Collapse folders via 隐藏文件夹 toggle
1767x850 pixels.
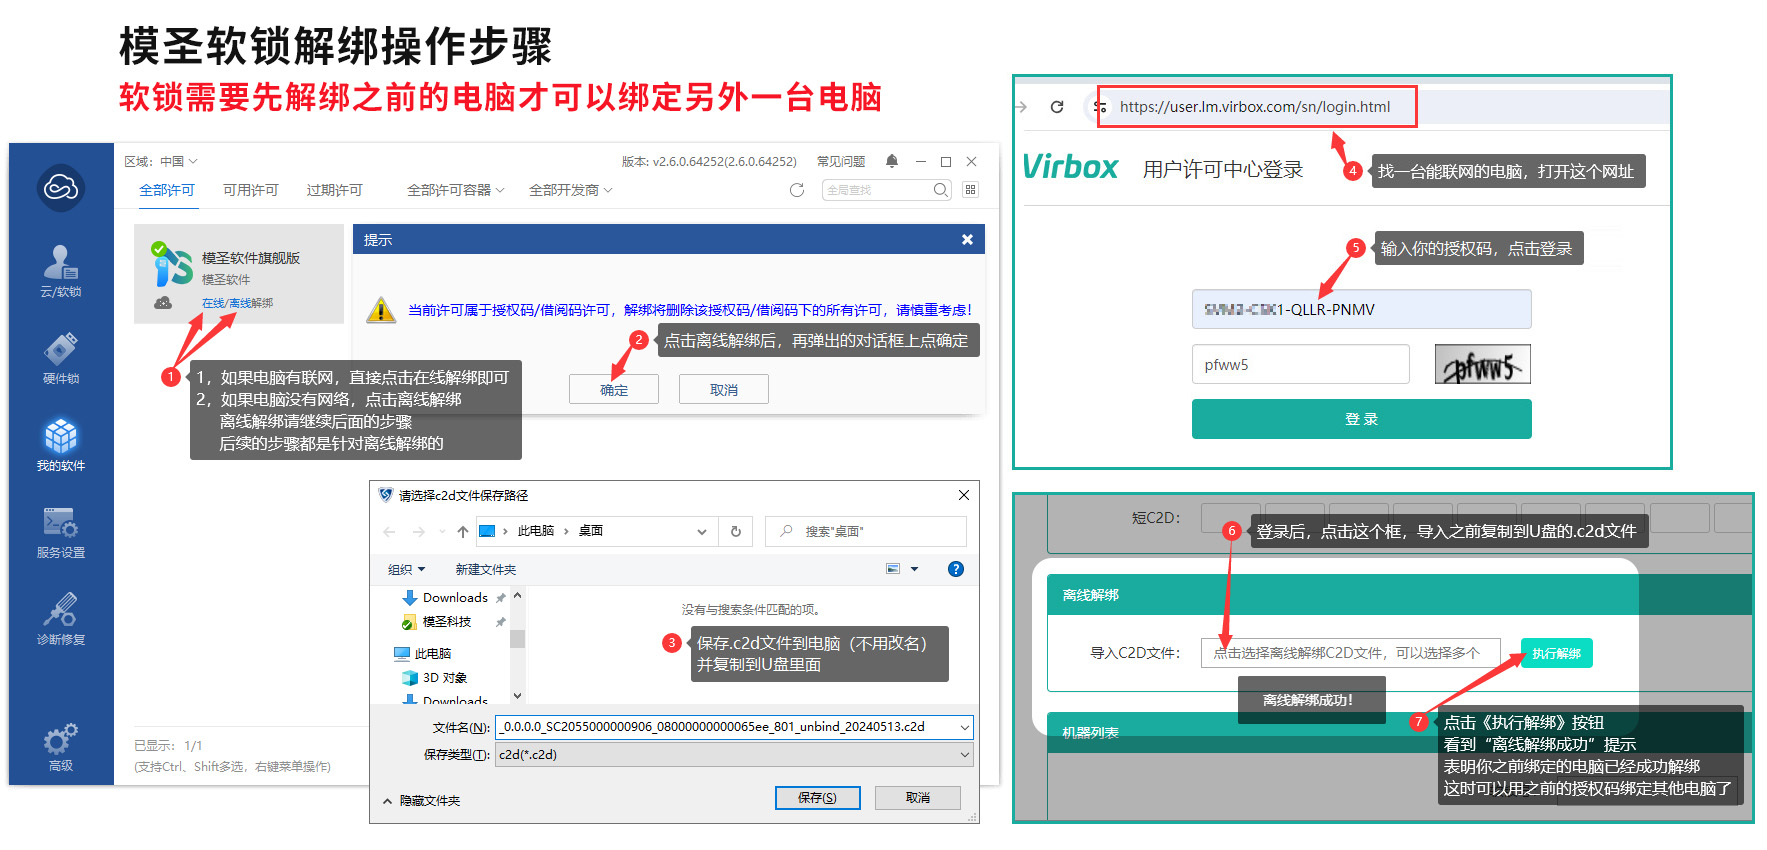point(421,801)
